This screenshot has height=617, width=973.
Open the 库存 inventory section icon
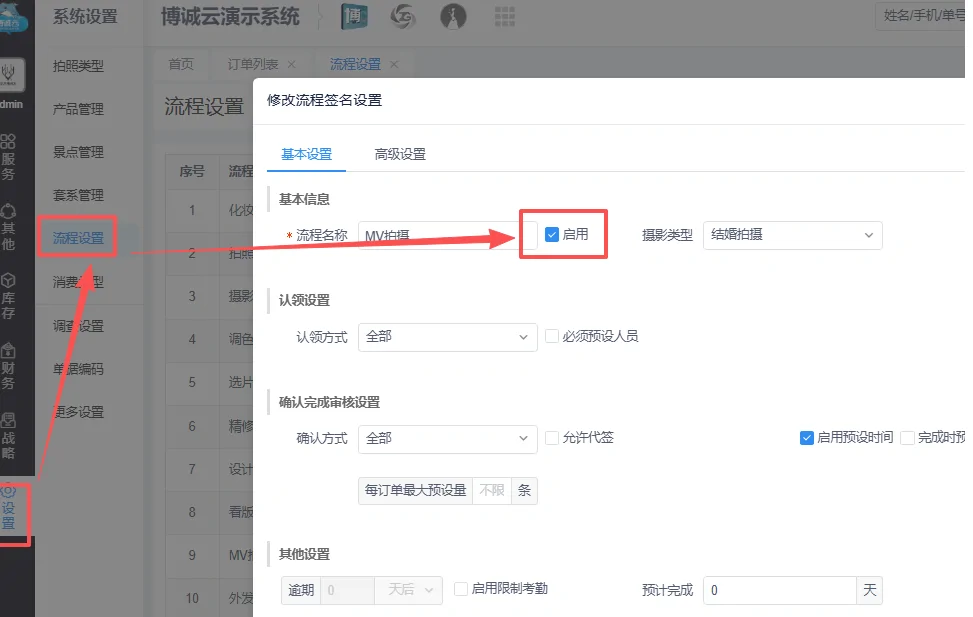[8, 297]
